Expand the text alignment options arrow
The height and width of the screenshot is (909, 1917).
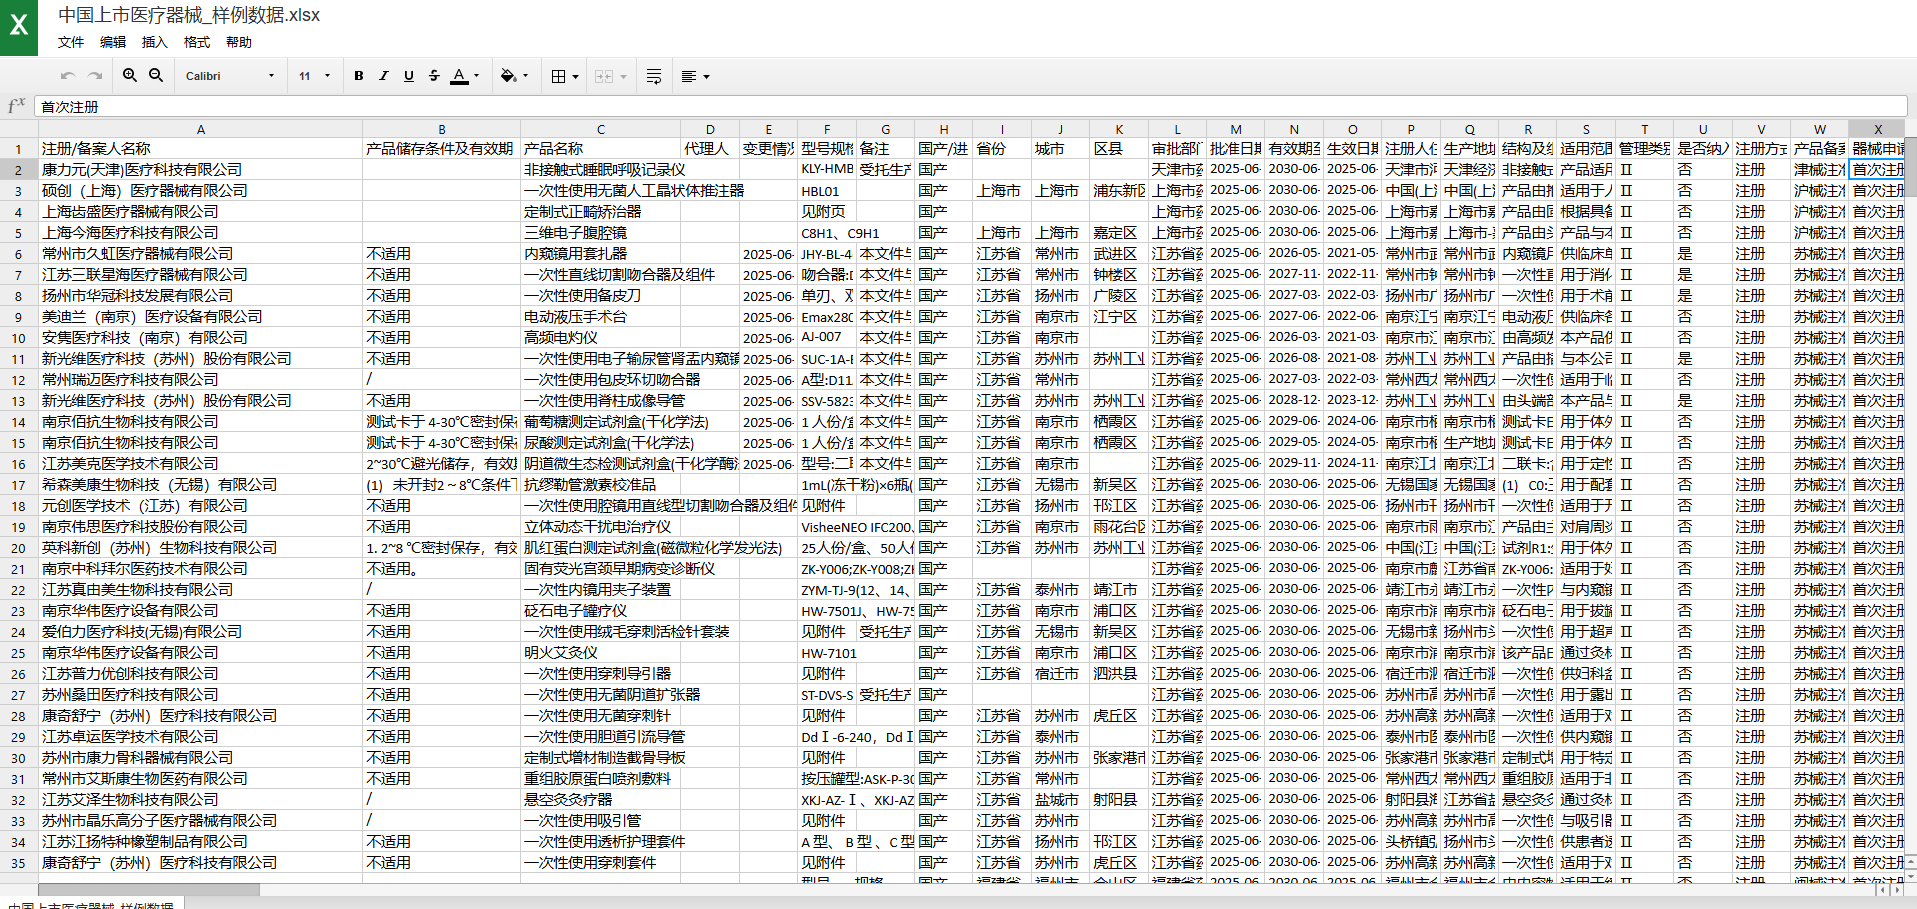[706, 76]
